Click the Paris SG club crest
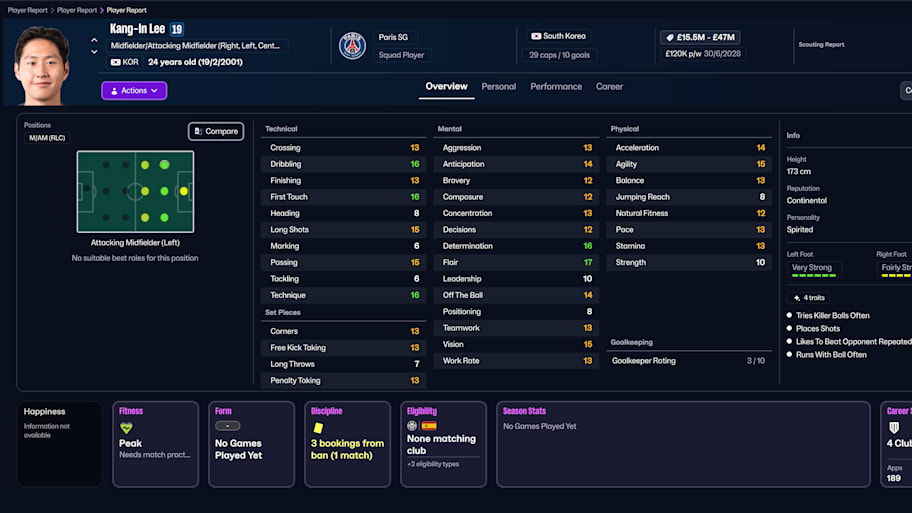 (352, 45)
